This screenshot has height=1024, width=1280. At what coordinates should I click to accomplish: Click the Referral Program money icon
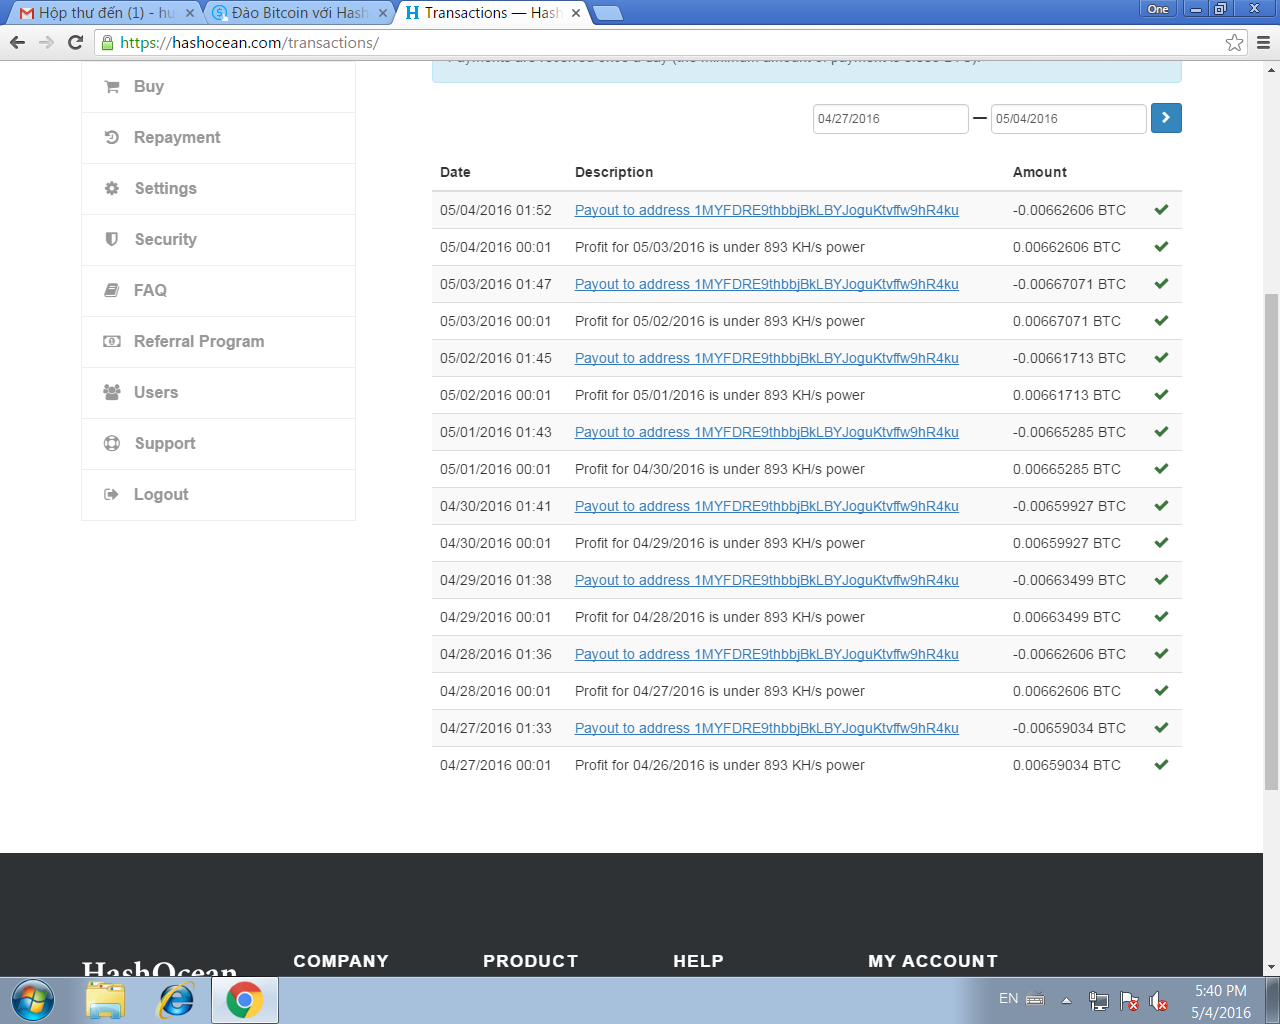(112, 342)
